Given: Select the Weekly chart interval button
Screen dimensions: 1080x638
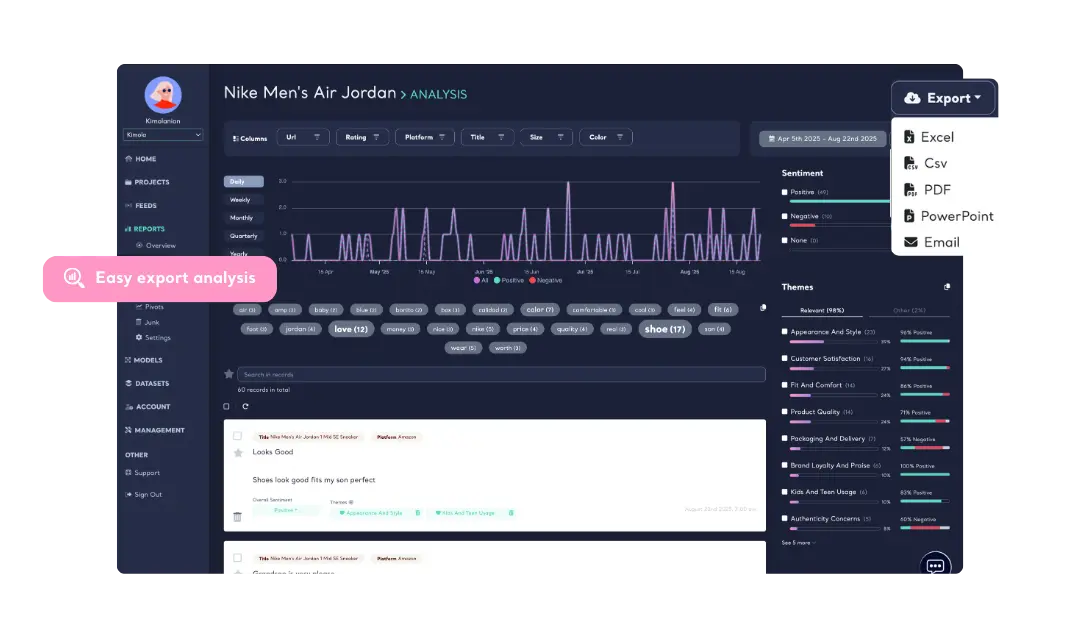Looking at the screenshot, I should tap(243, 200).
